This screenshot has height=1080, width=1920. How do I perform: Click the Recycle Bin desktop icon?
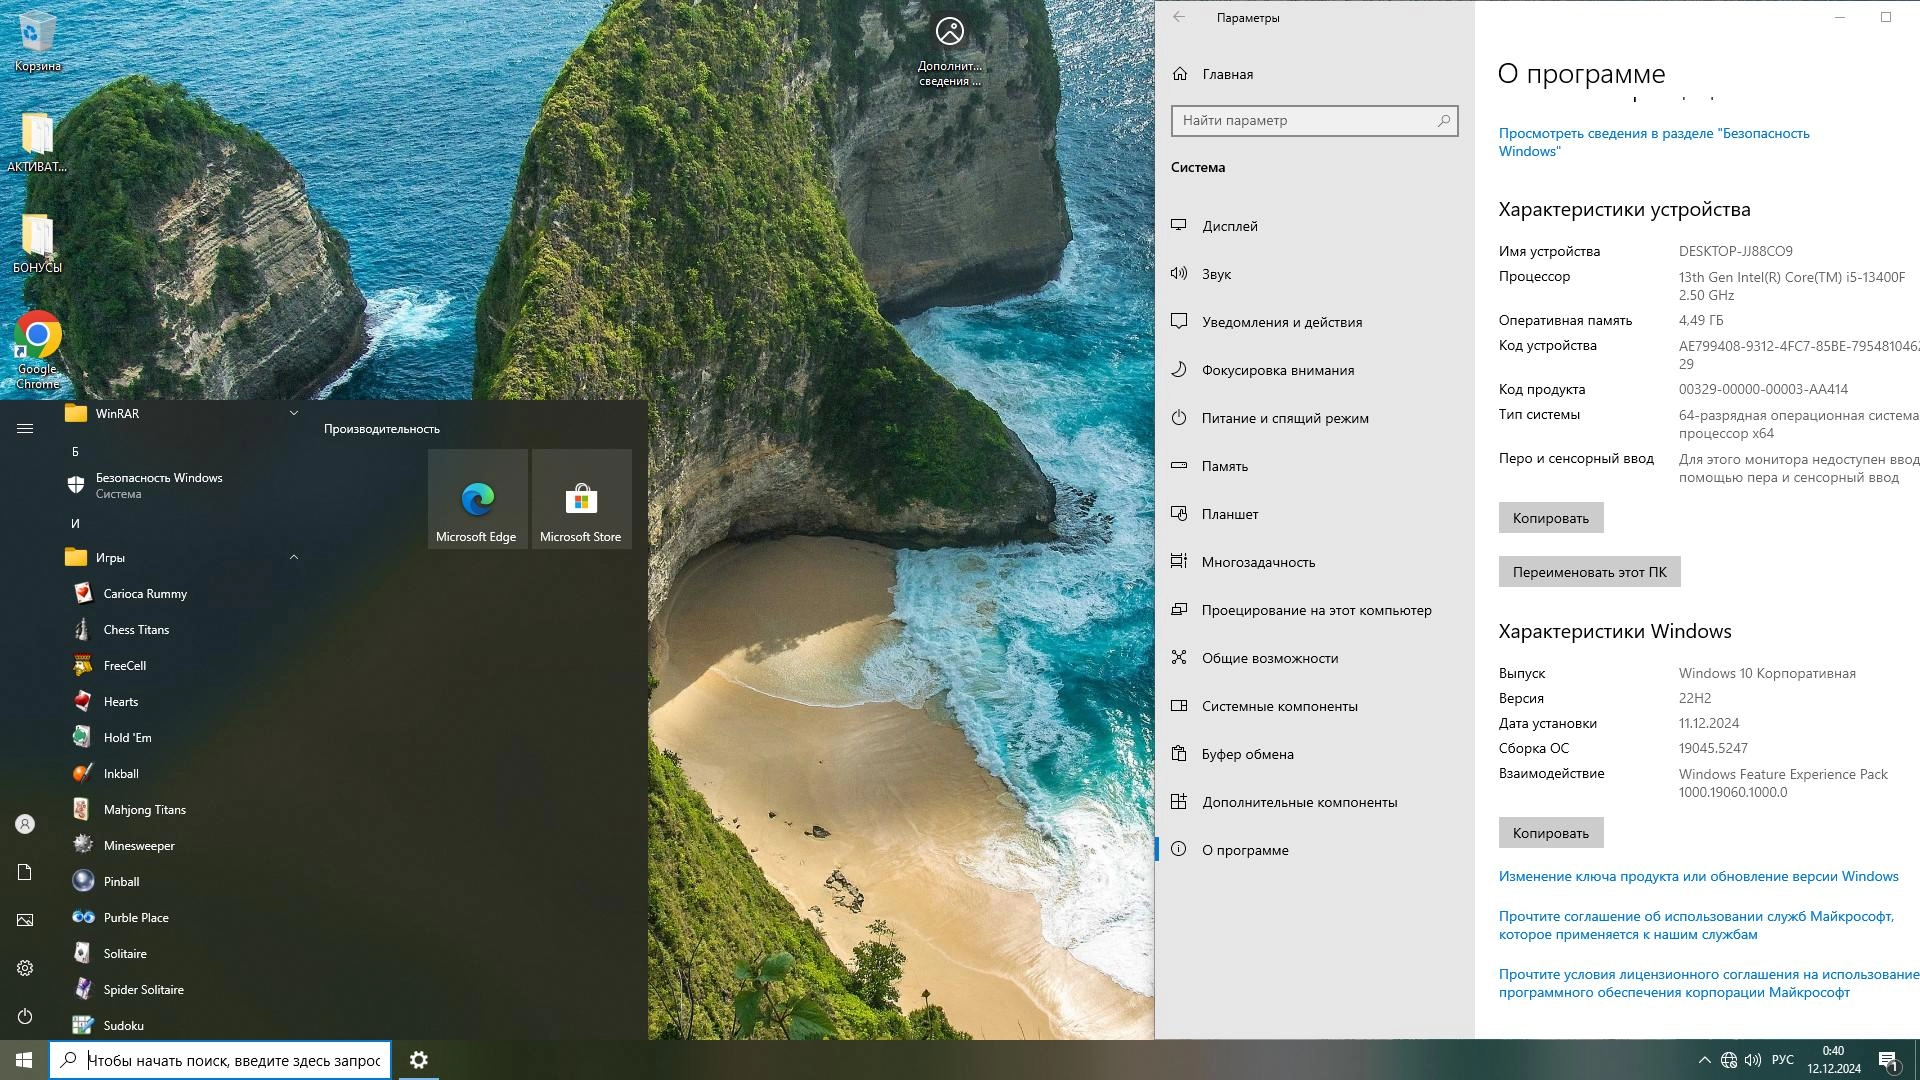tap(37, 42)
